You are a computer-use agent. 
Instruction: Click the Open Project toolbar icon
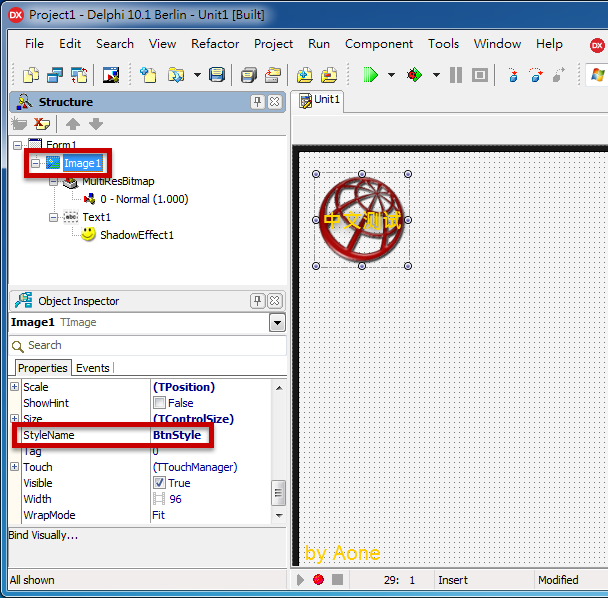click(273, 75)
